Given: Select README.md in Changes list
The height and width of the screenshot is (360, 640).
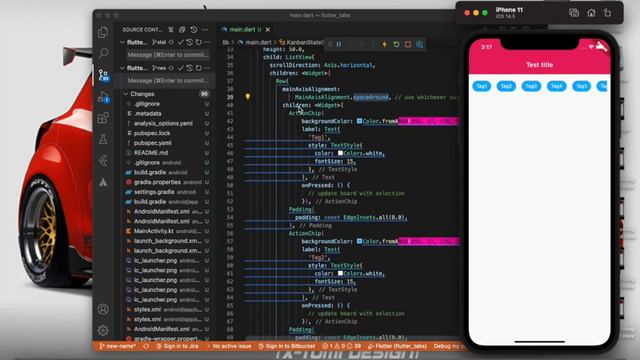Looking at the screenshot, I should 151,153.
